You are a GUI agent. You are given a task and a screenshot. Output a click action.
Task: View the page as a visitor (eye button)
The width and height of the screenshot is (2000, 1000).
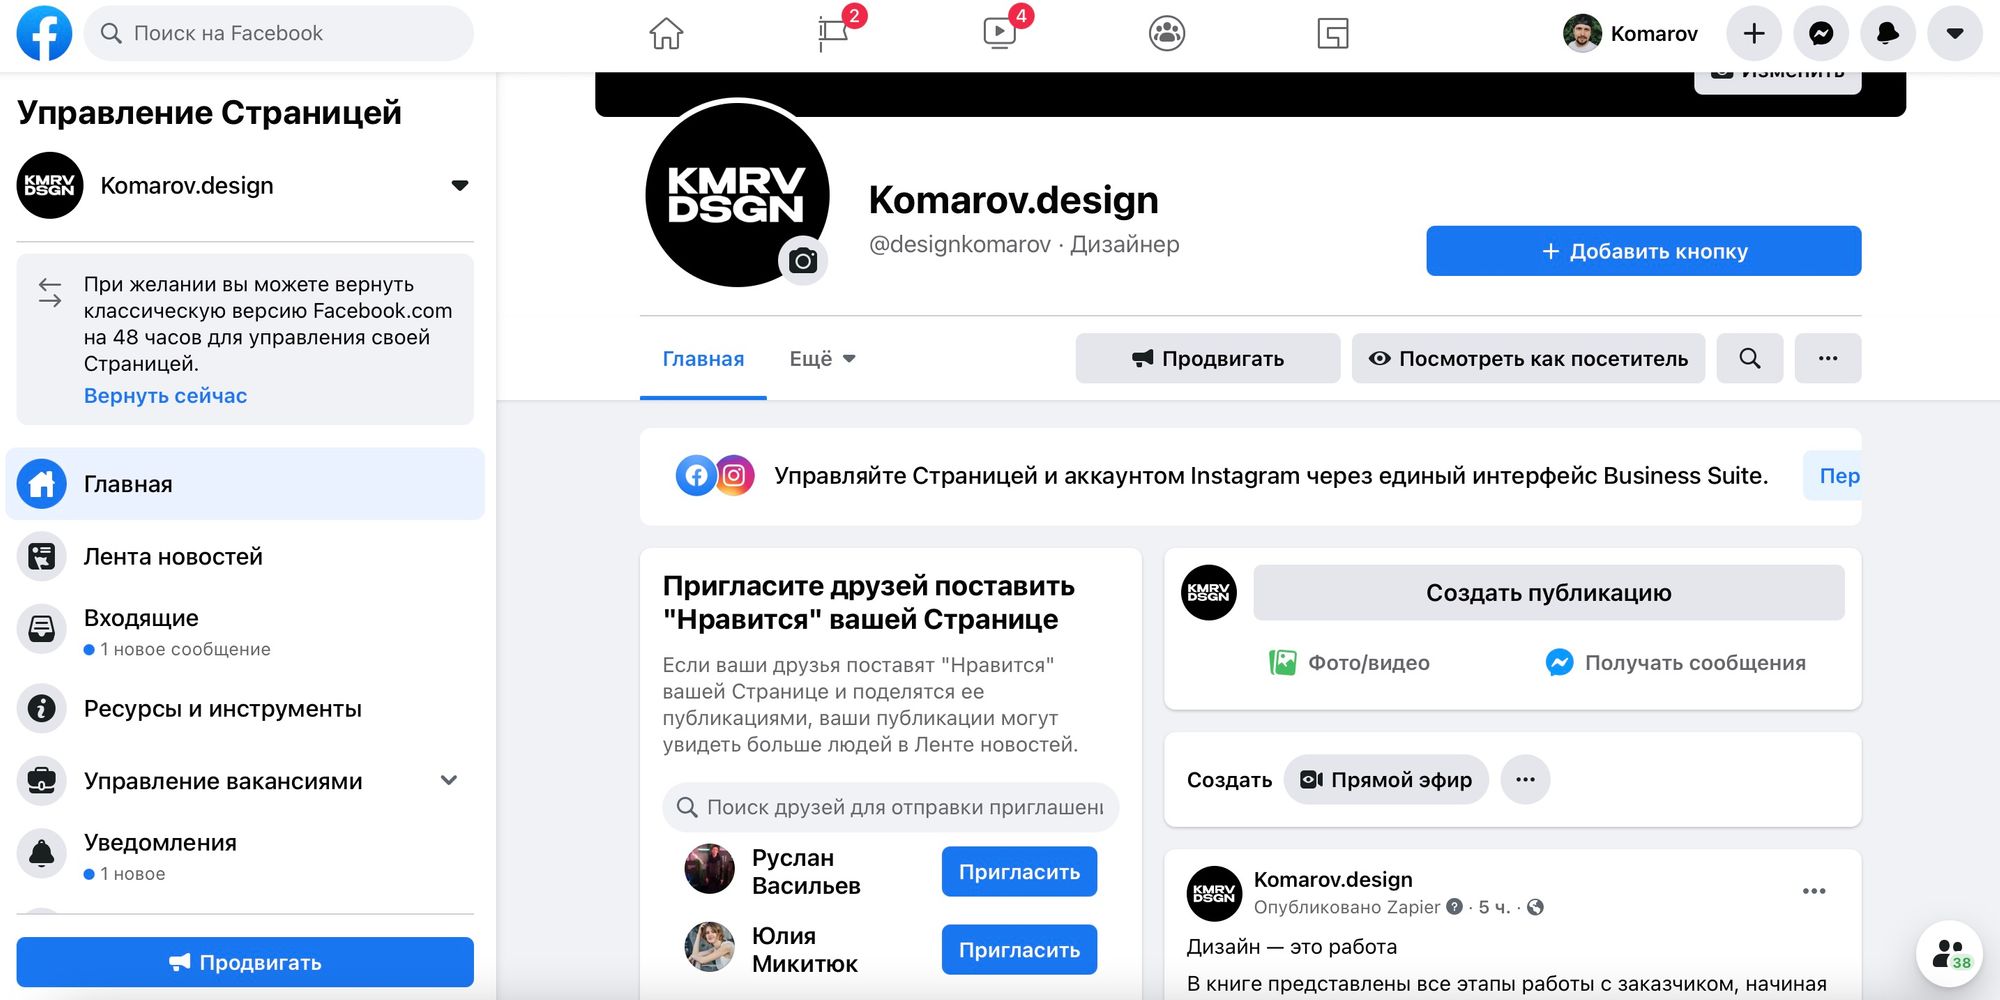point(1528,358)
